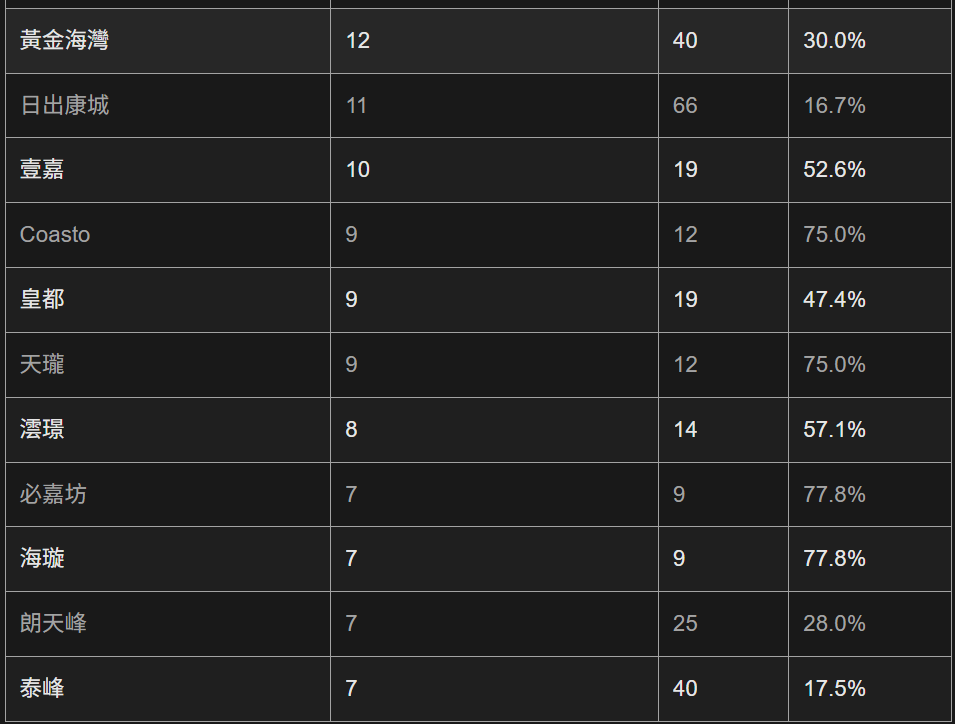This screenshot has height=724, width=955.
Task: Select the Coasto row label
Action: point(55,235)
